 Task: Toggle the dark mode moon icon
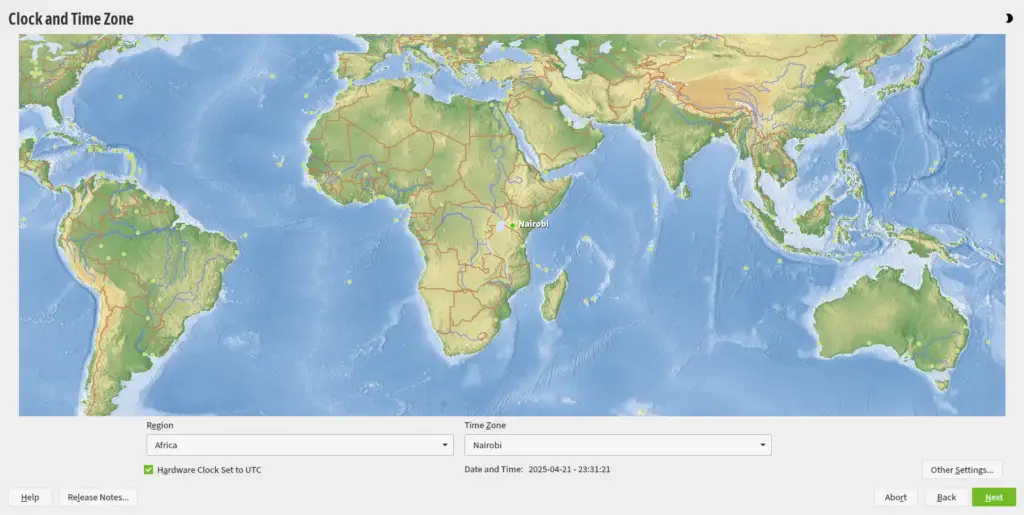pyautogui.click(x=1008, y=18)
